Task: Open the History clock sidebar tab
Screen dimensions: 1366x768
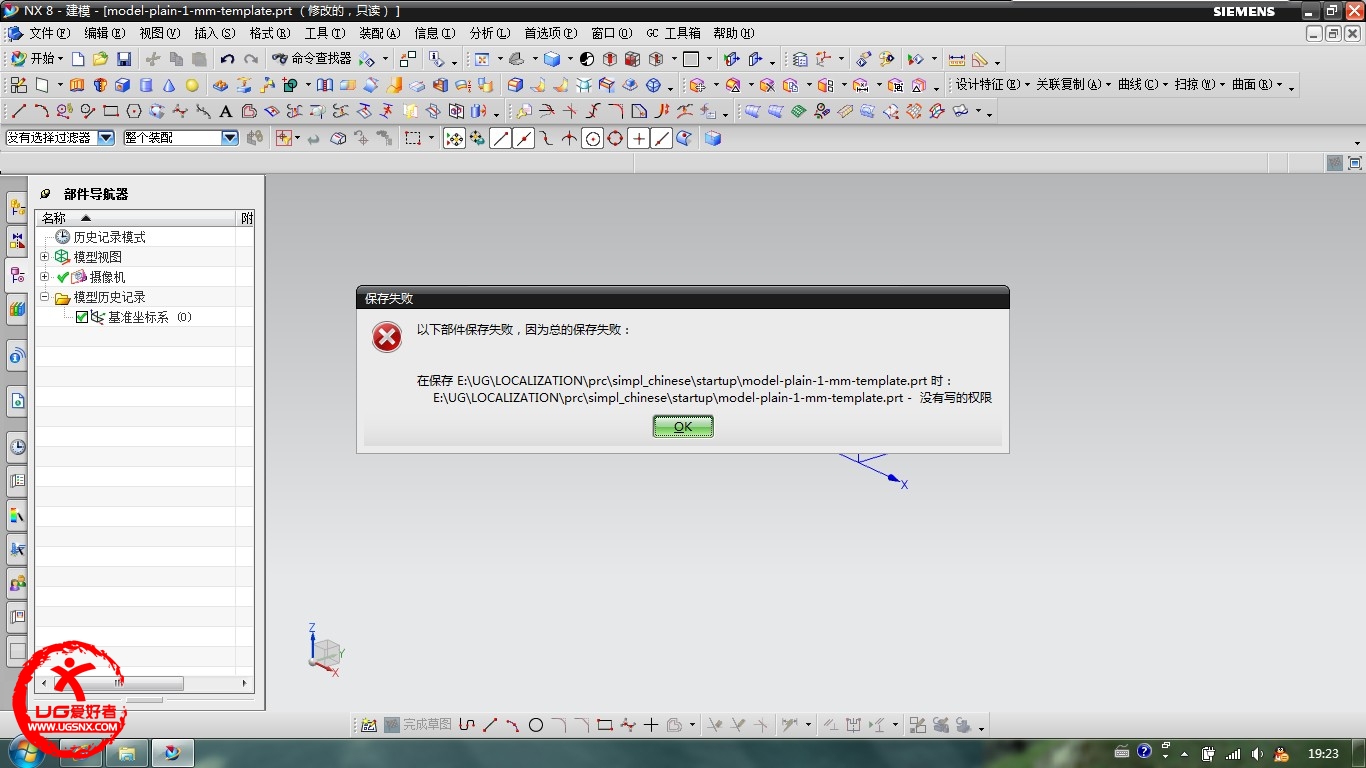Action: click(x=17, y=446)
